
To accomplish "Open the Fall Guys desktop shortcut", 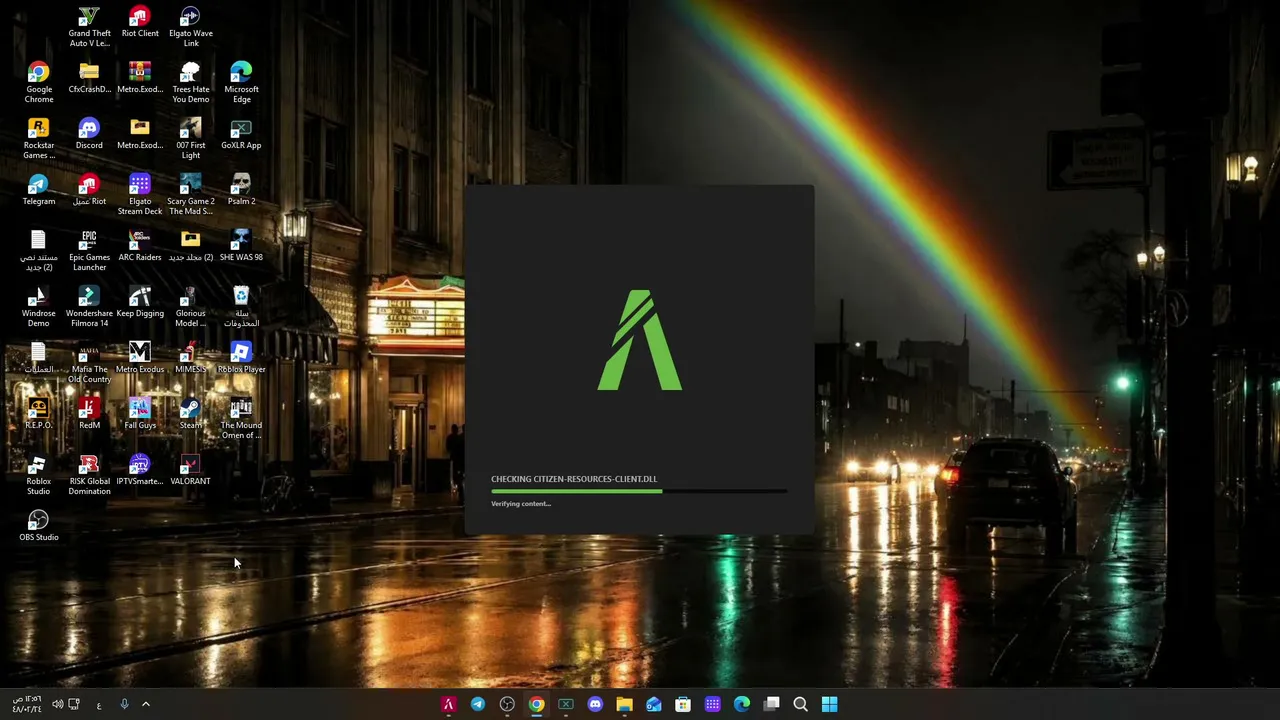I will 139,414.
